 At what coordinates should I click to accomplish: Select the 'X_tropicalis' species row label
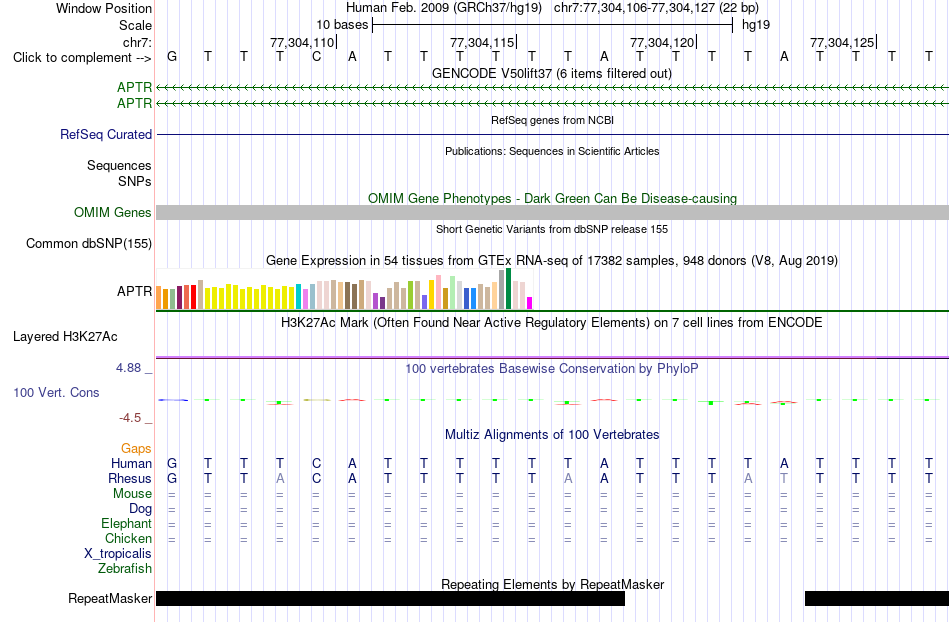coord(118,554)
